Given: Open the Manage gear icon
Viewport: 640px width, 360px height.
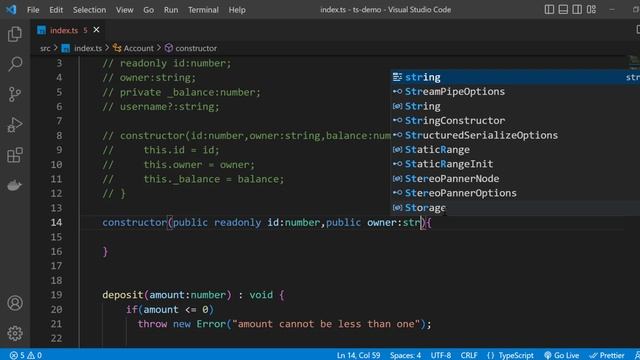Looking at the screenshot, I should [x=15, y=333].
